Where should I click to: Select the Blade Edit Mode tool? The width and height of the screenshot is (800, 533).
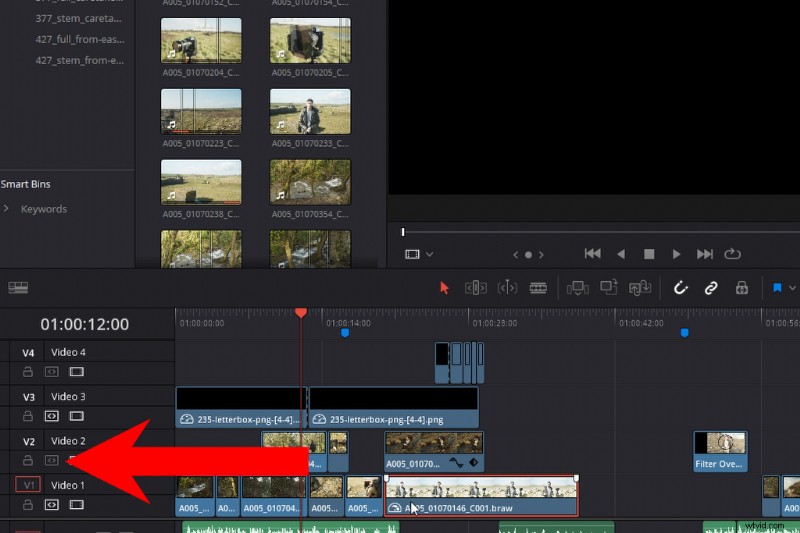tap(538, 288)
